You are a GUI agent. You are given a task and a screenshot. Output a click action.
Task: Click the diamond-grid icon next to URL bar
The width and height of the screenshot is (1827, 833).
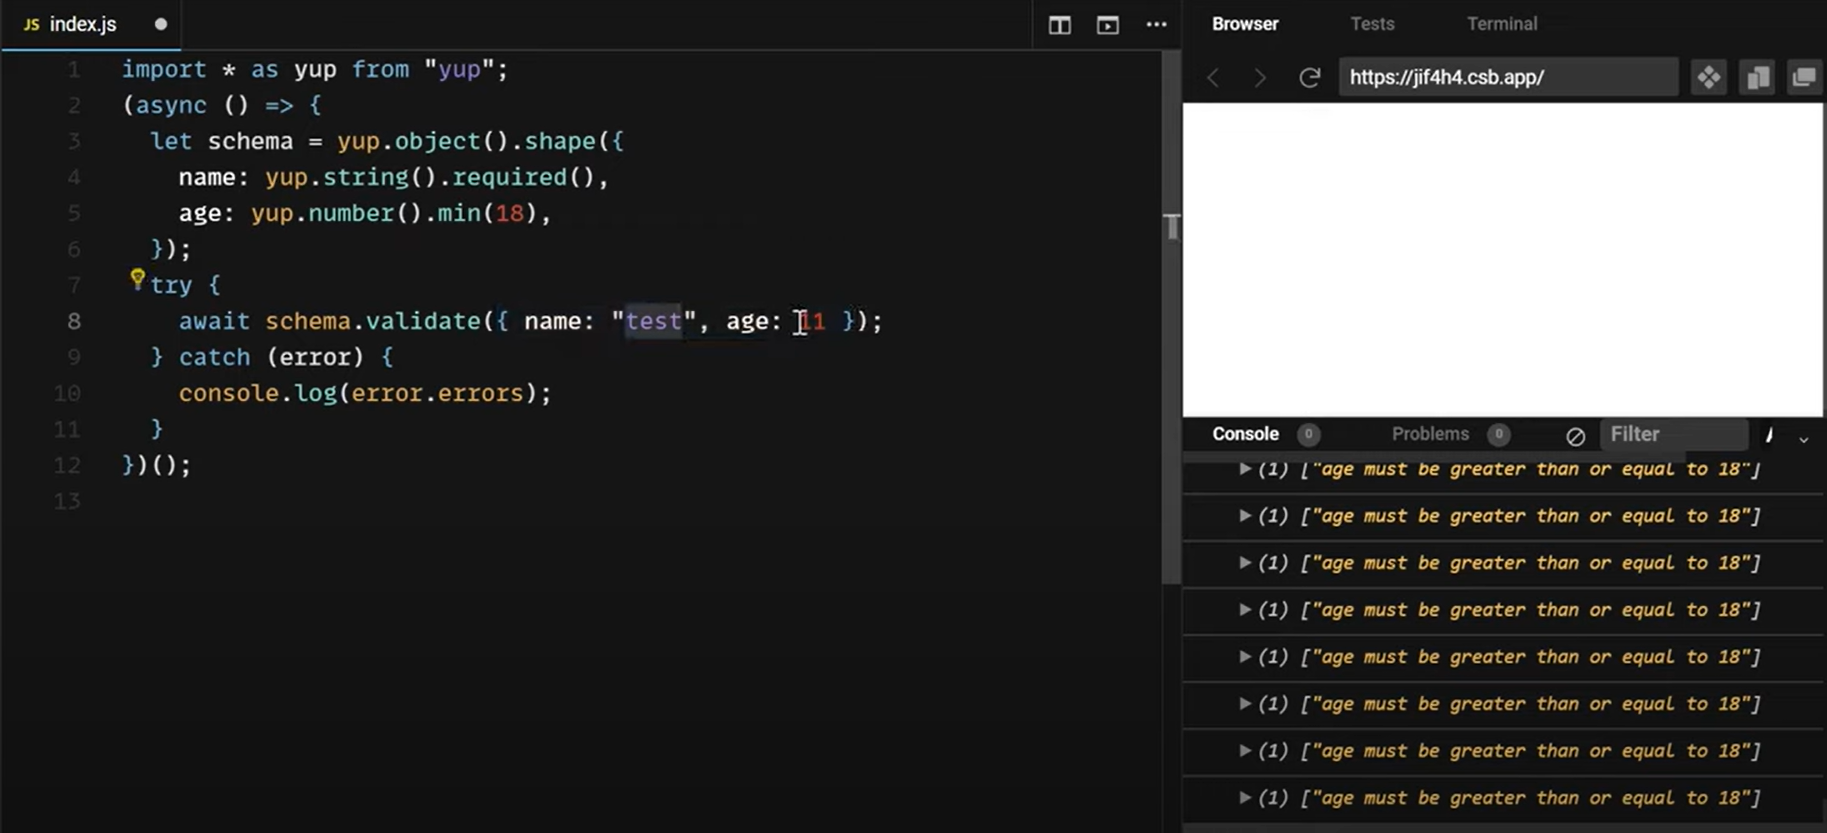point(1709,77)
